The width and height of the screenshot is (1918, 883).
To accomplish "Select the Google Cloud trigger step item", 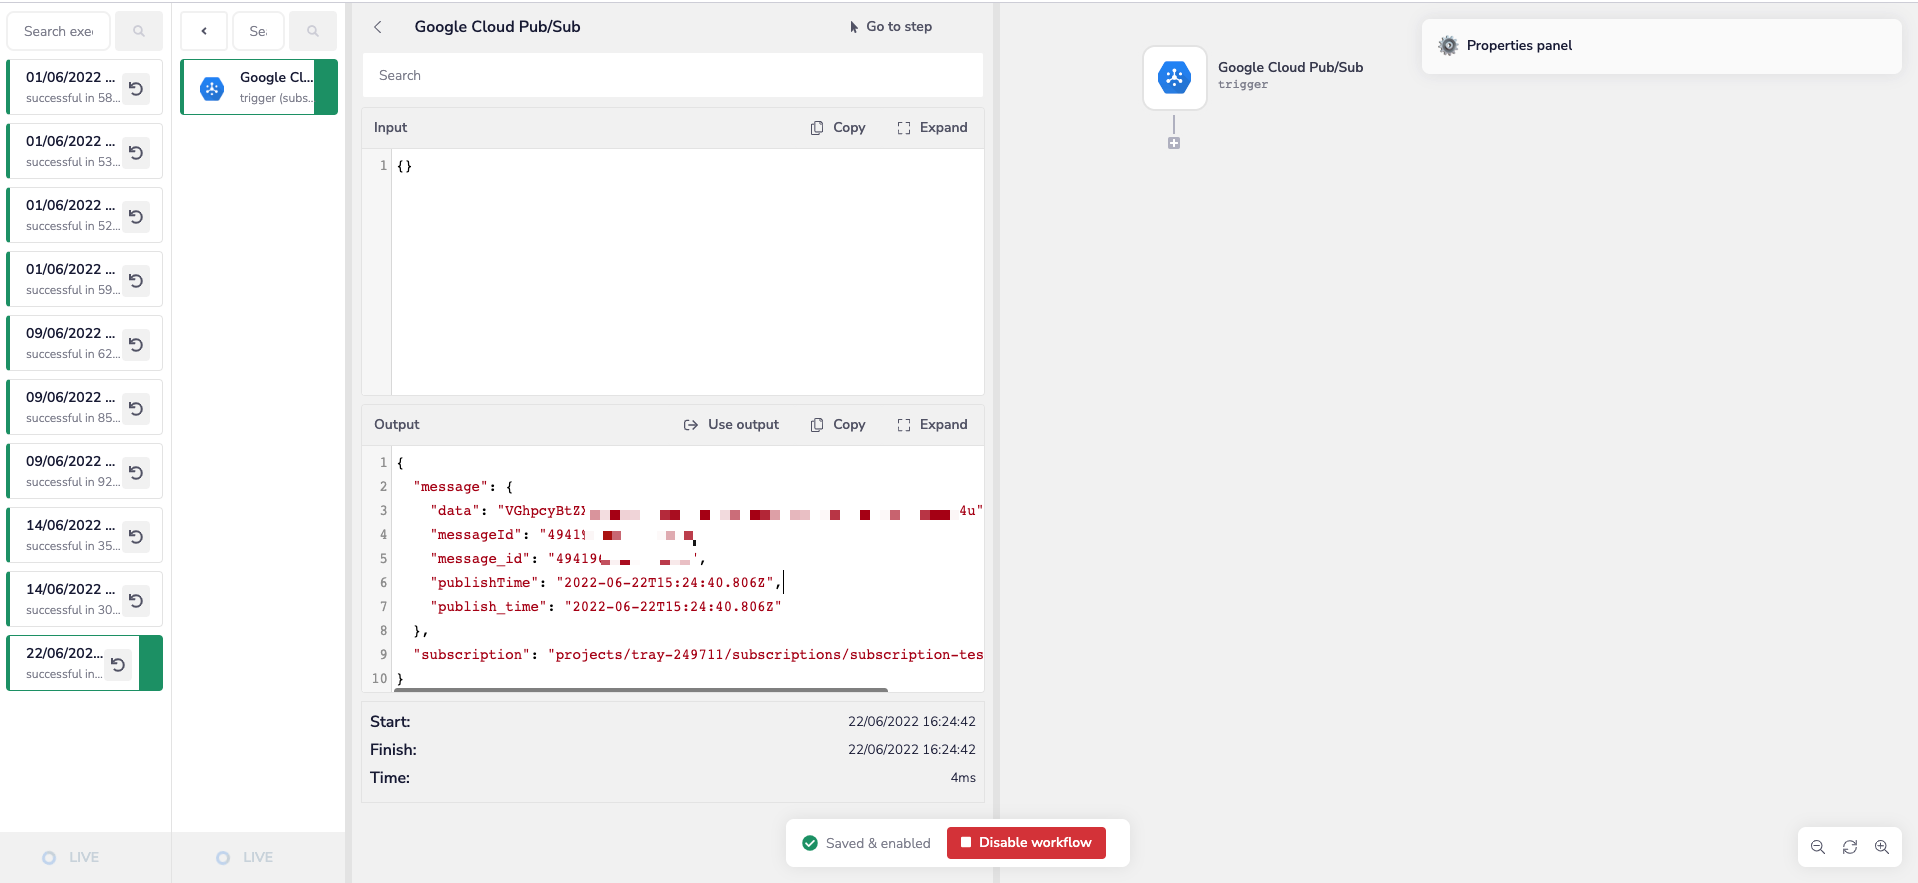I will click(x=258, y=87).
